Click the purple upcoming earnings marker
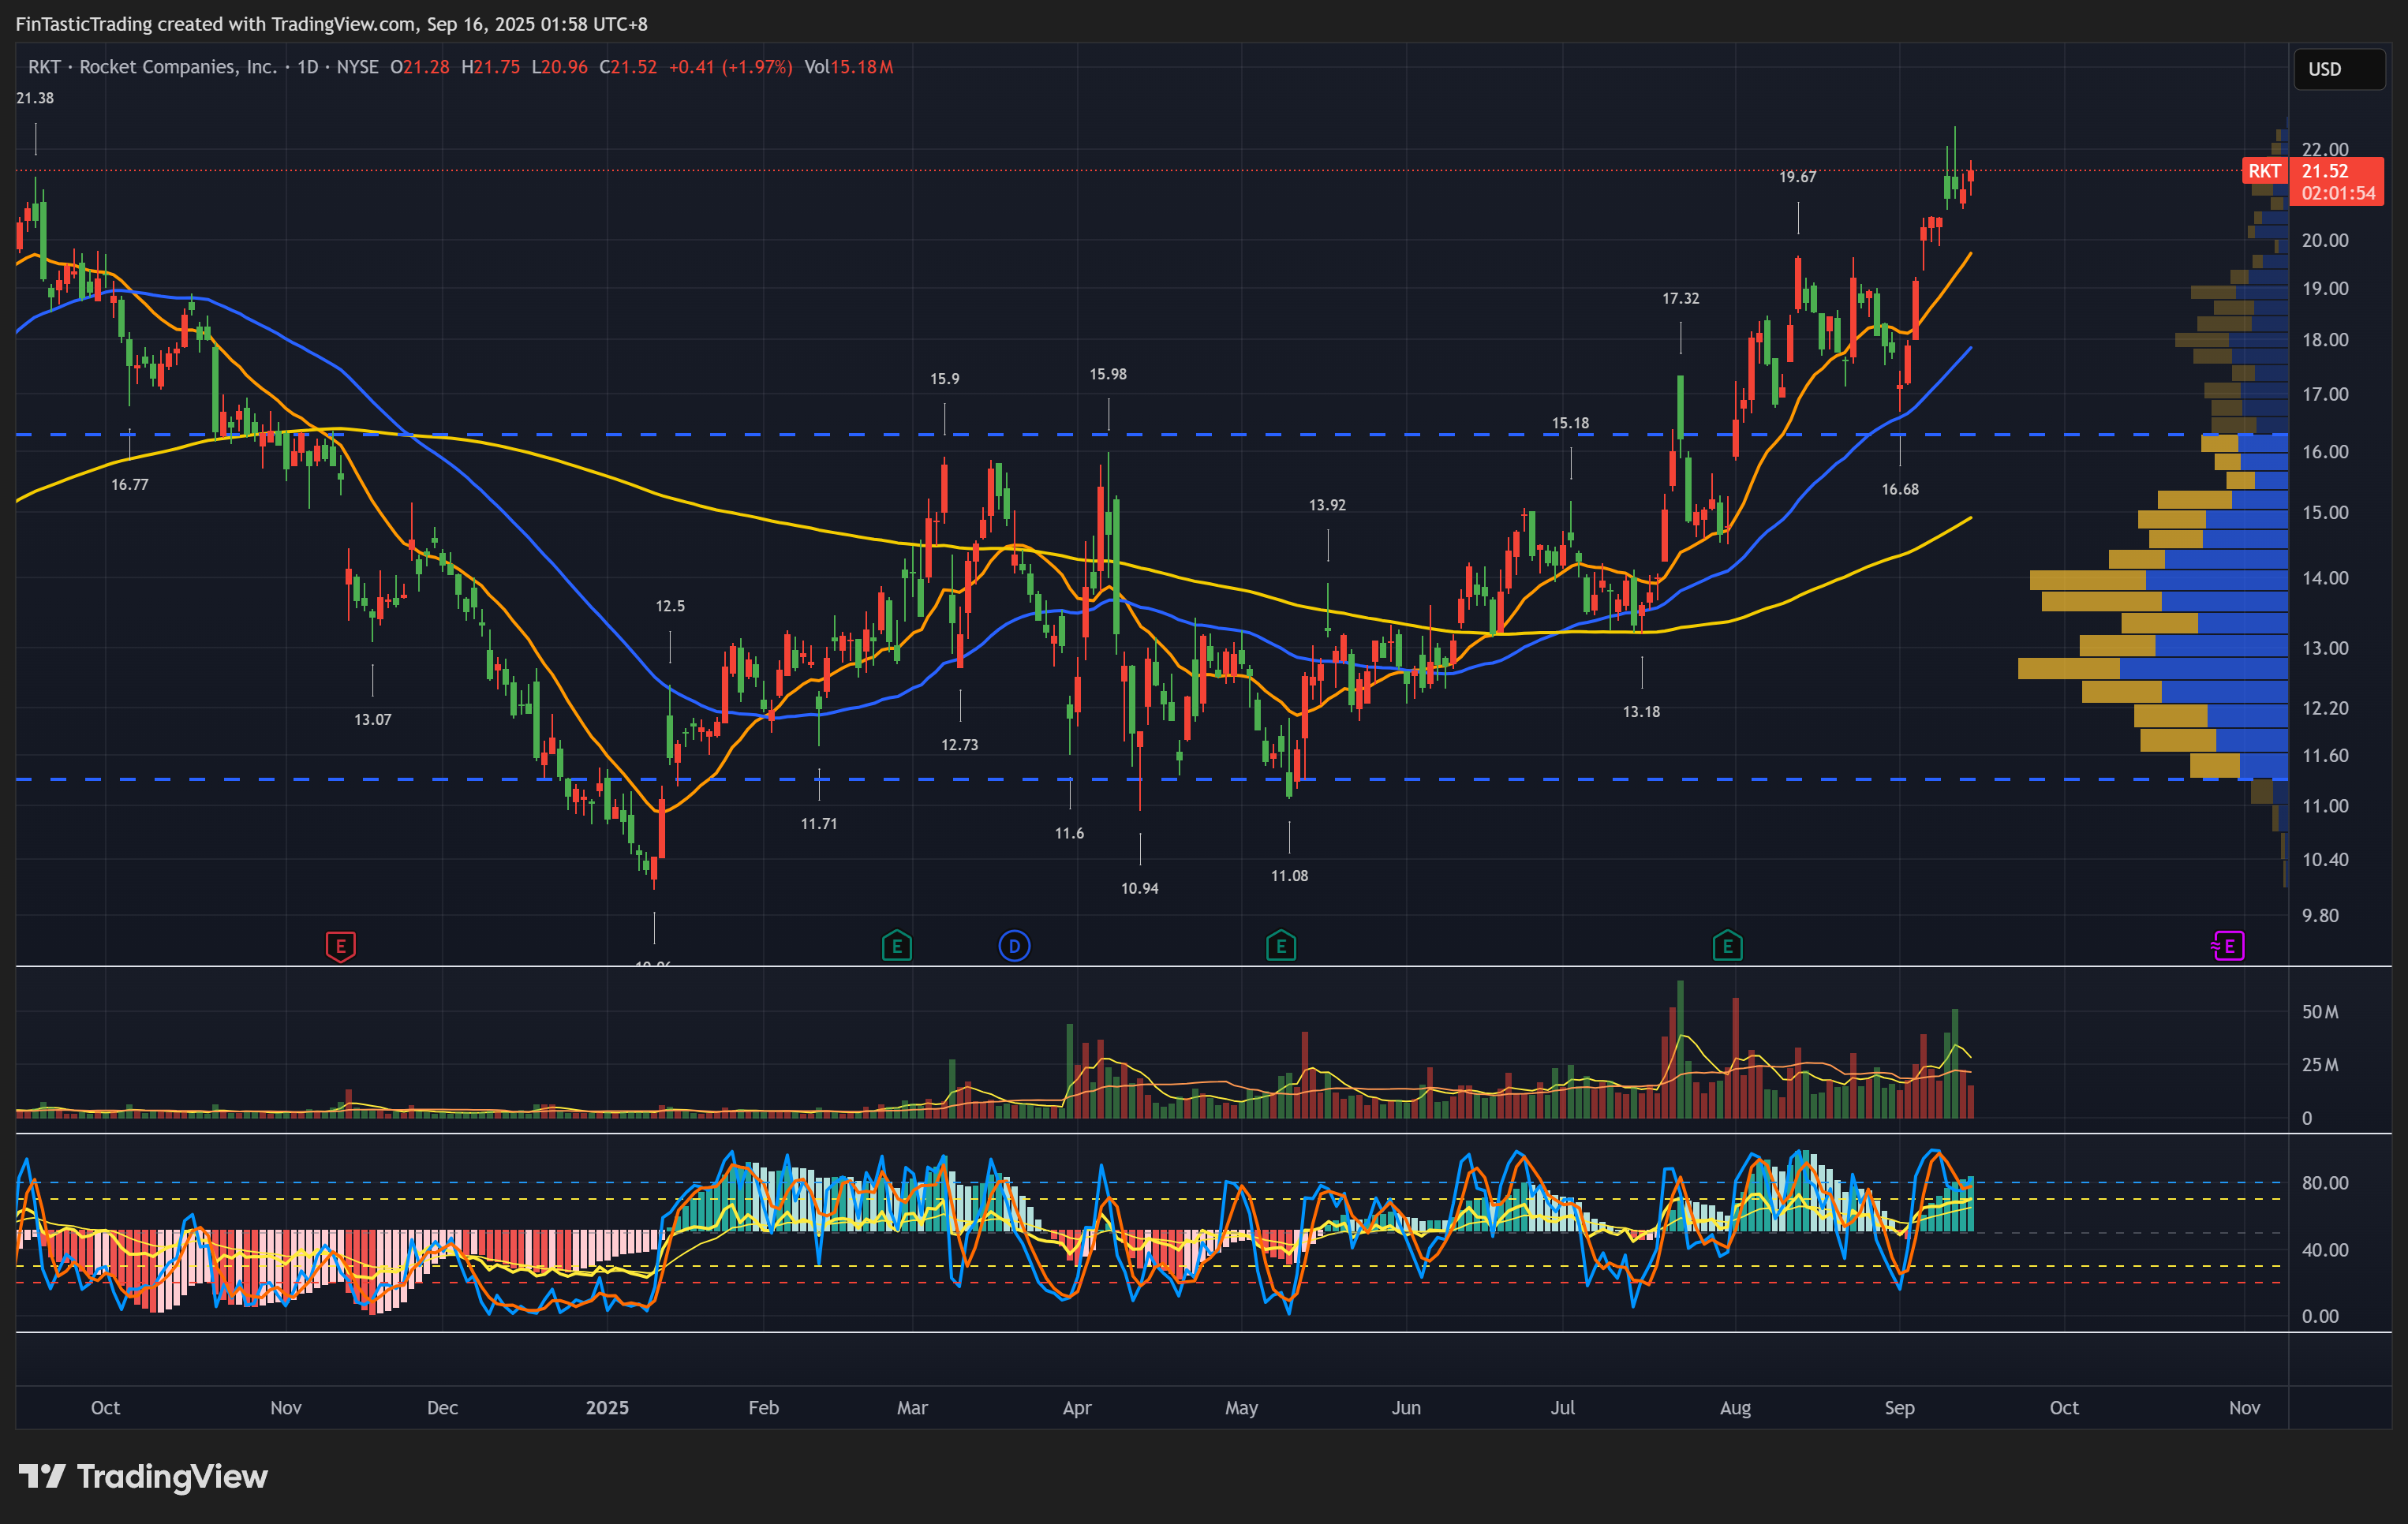Image resolution: width=2408 pixels, height=1524 pixels. coord(2228,946)
